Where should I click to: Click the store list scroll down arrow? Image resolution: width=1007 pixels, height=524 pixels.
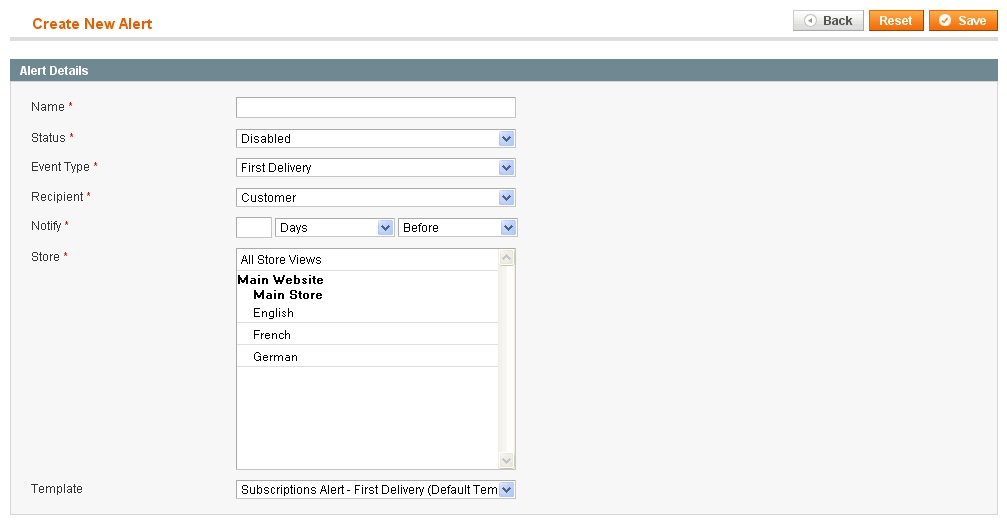(x=507, y=460)
